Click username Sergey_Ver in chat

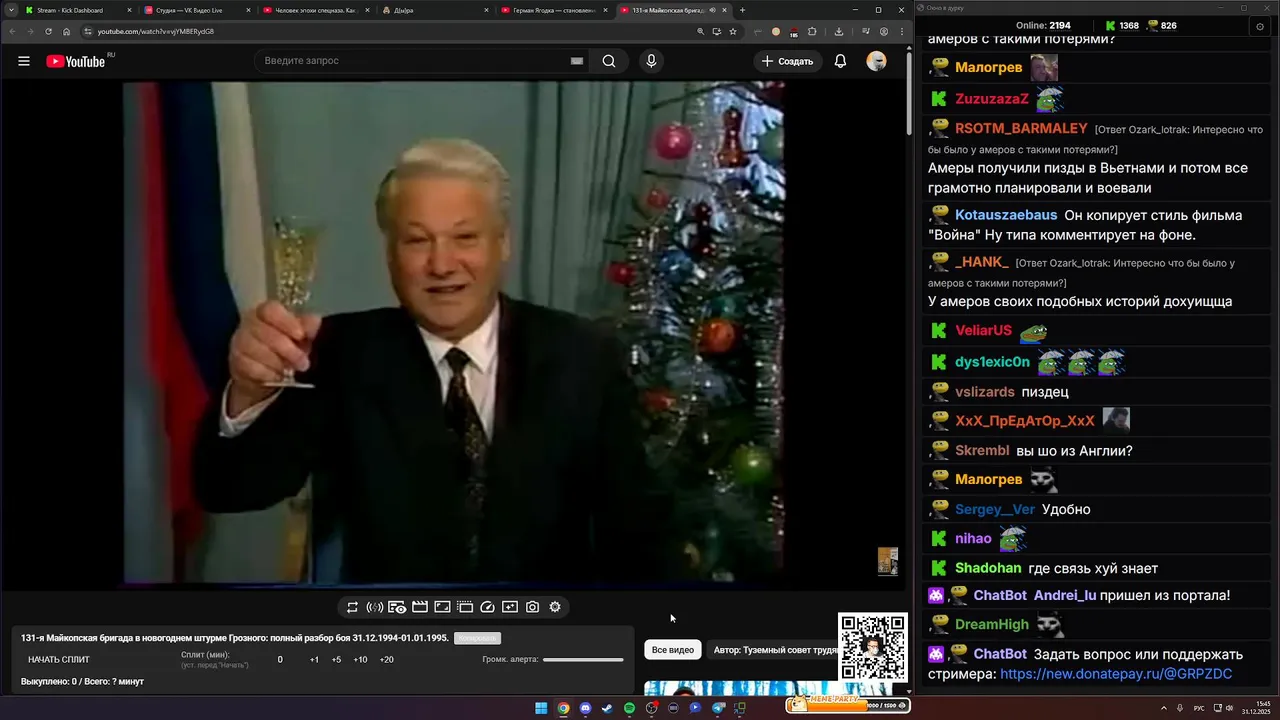tap(995, 510)
